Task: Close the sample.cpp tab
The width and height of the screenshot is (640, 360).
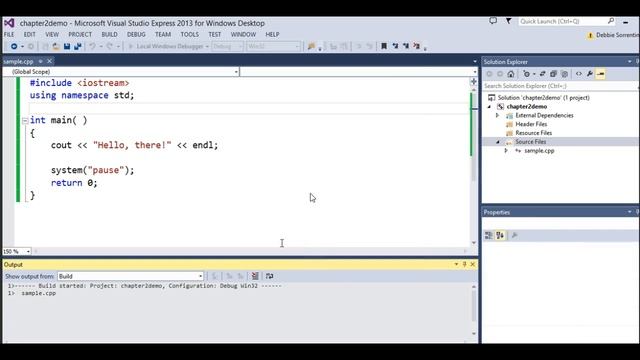Action: (x=49, y=61)
